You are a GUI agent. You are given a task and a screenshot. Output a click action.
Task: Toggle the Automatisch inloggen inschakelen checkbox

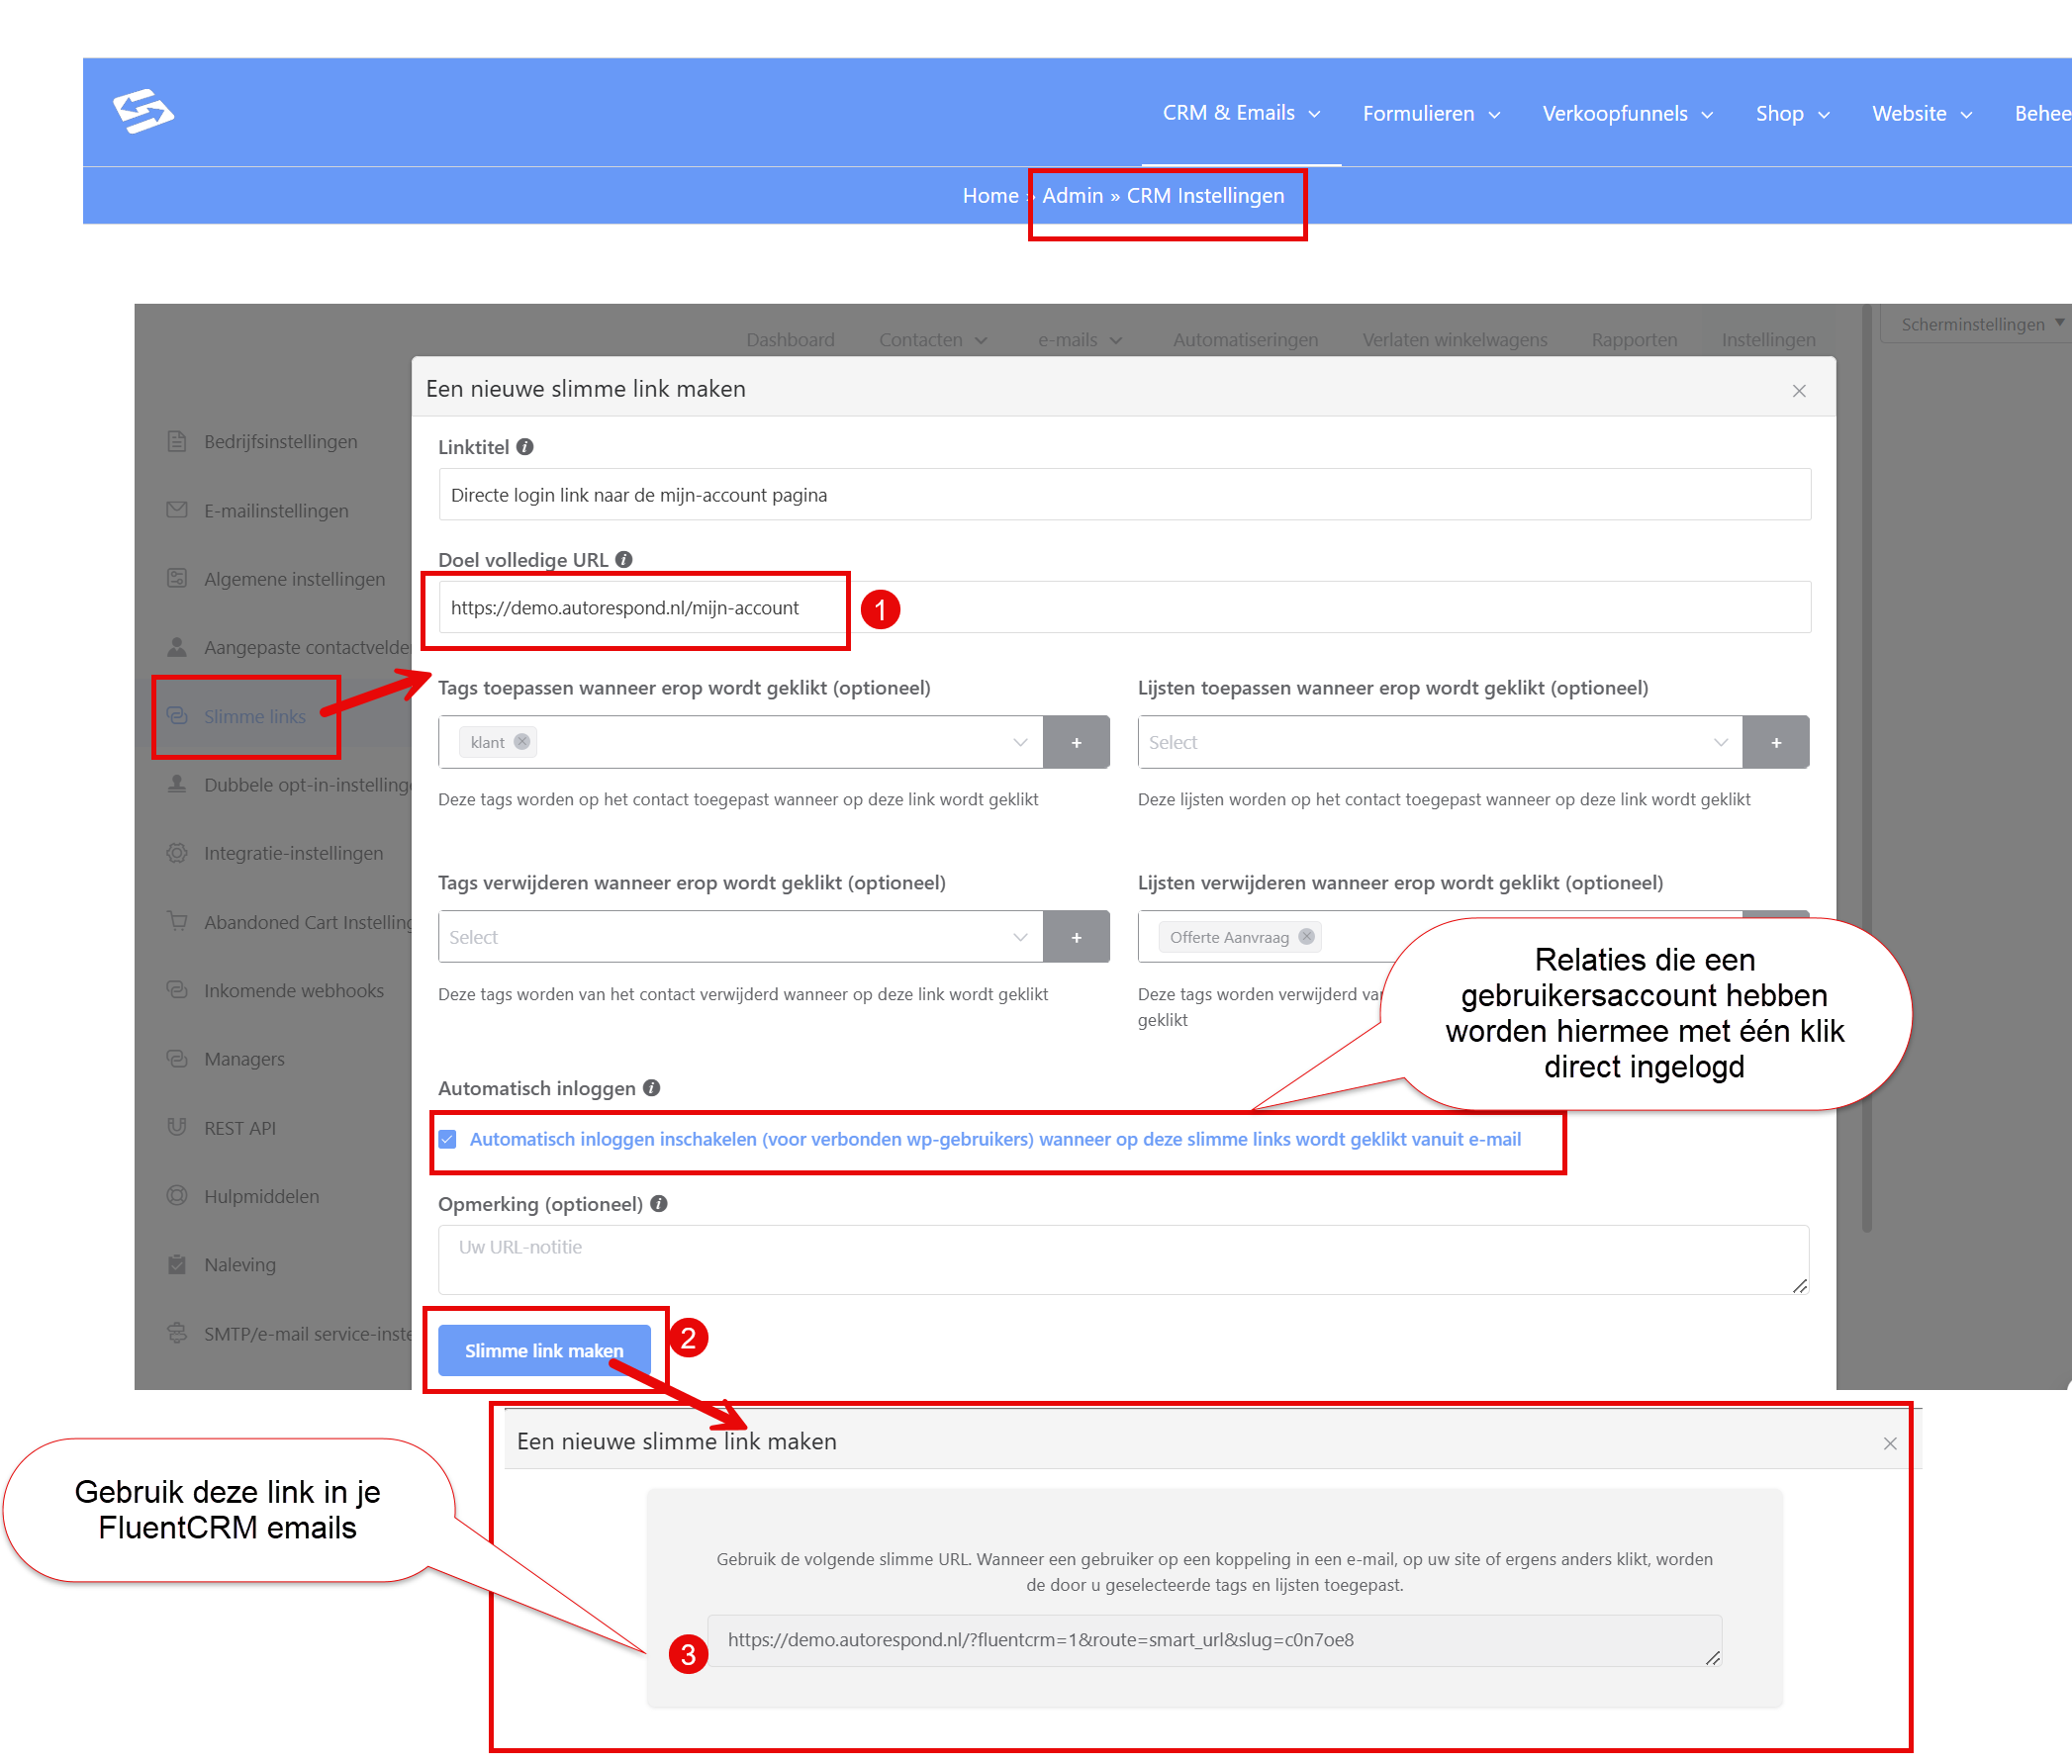tap(448, 1139)
